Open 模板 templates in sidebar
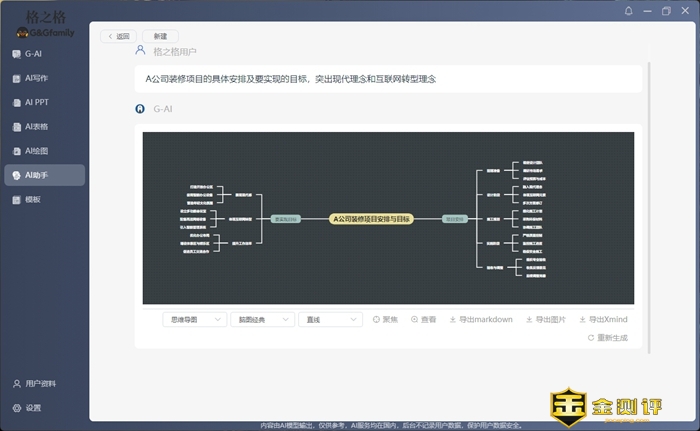This screenshot has width=700, height=431. pyautogui.click(x=33, y=200)
